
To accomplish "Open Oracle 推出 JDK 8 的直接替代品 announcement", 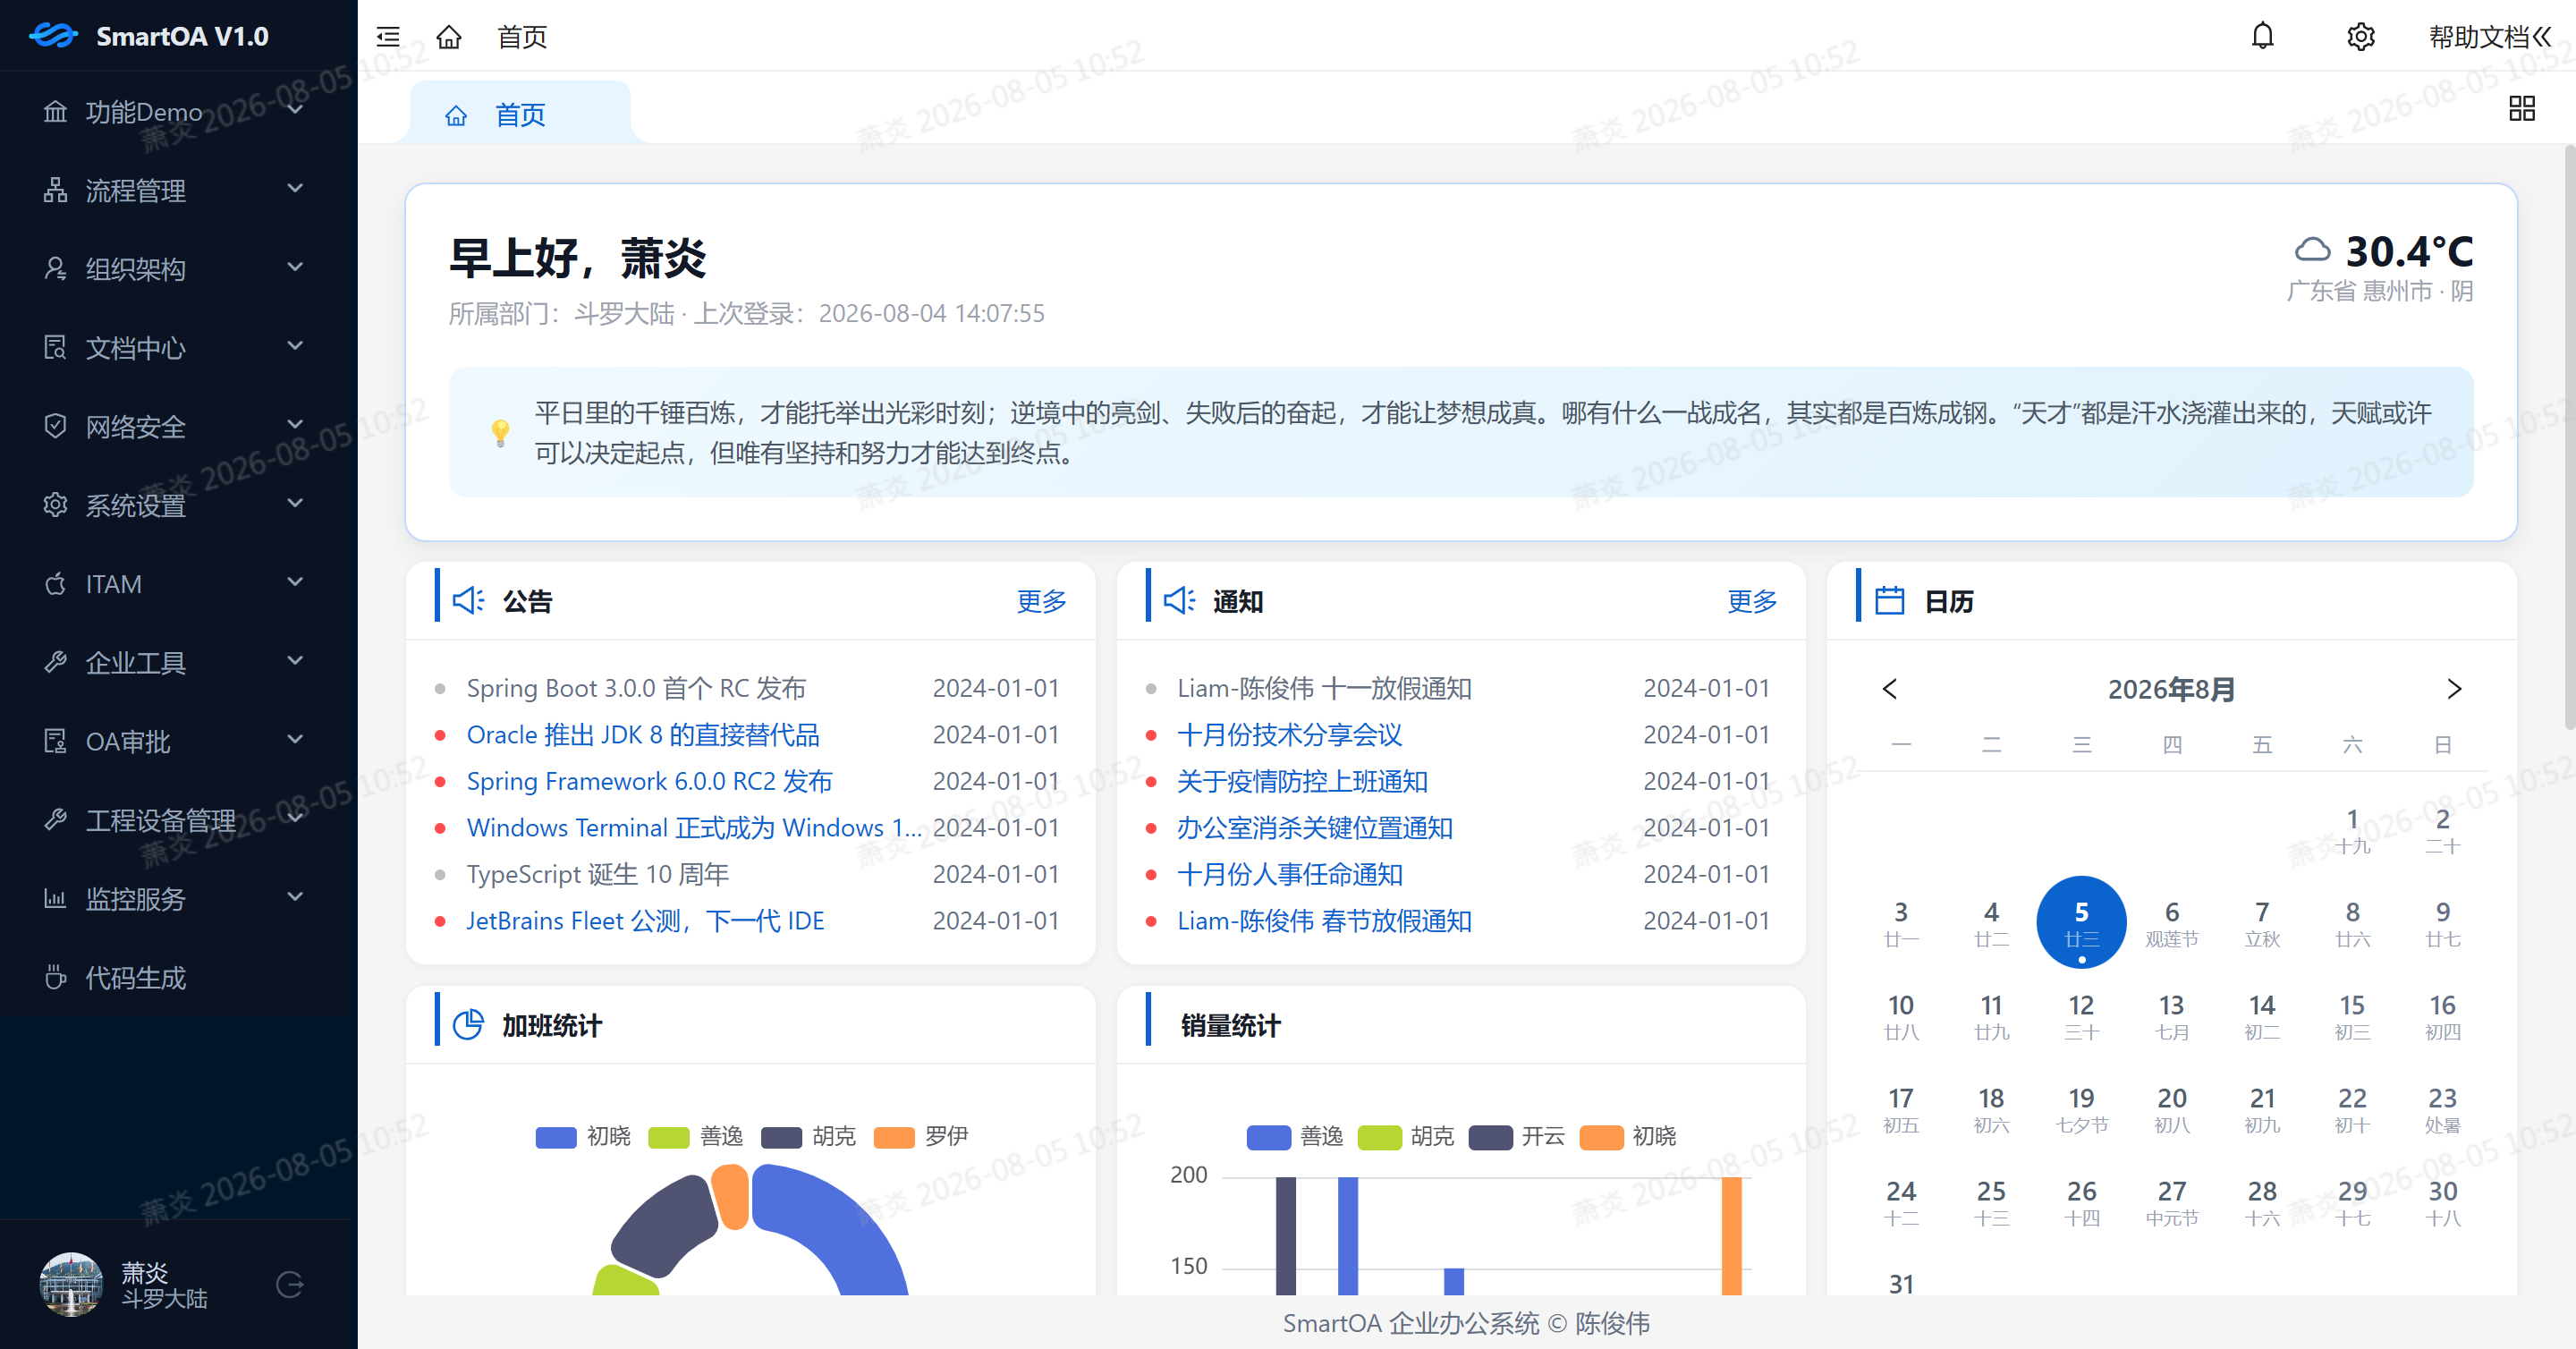I will coord(643,735).
